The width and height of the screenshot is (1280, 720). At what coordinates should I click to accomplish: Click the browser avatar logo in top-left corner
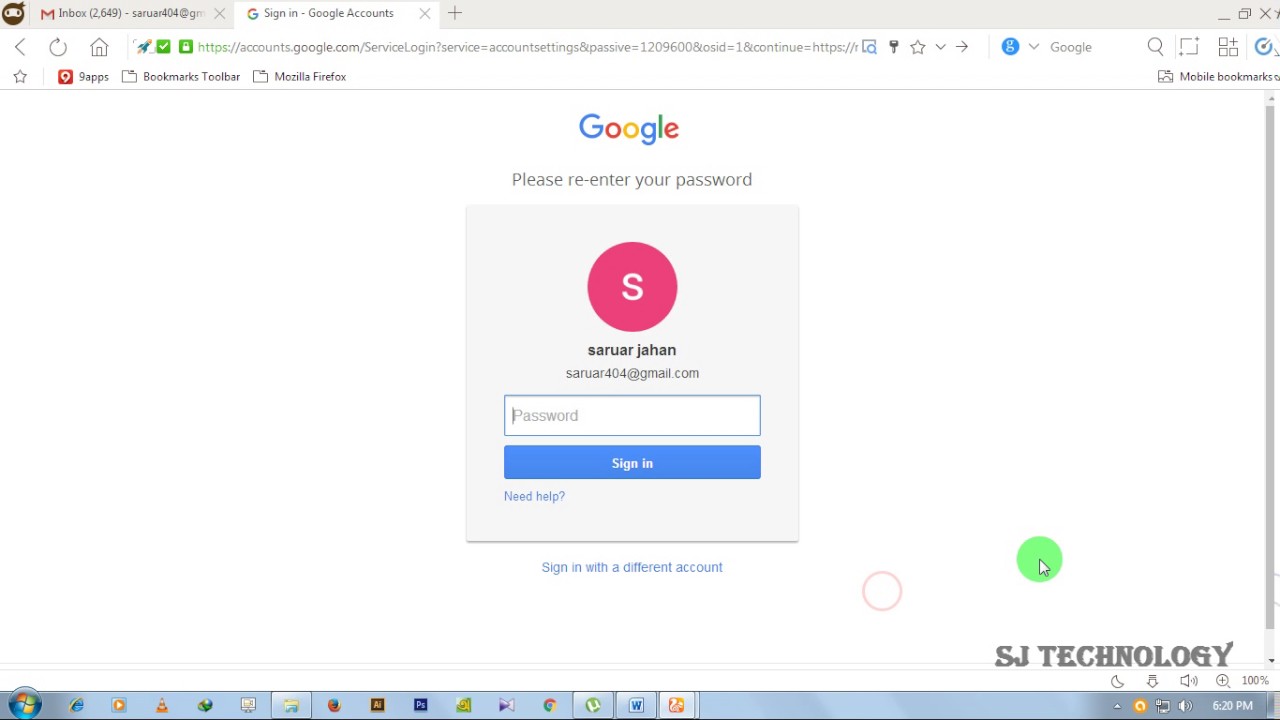(x=14, y=13)
